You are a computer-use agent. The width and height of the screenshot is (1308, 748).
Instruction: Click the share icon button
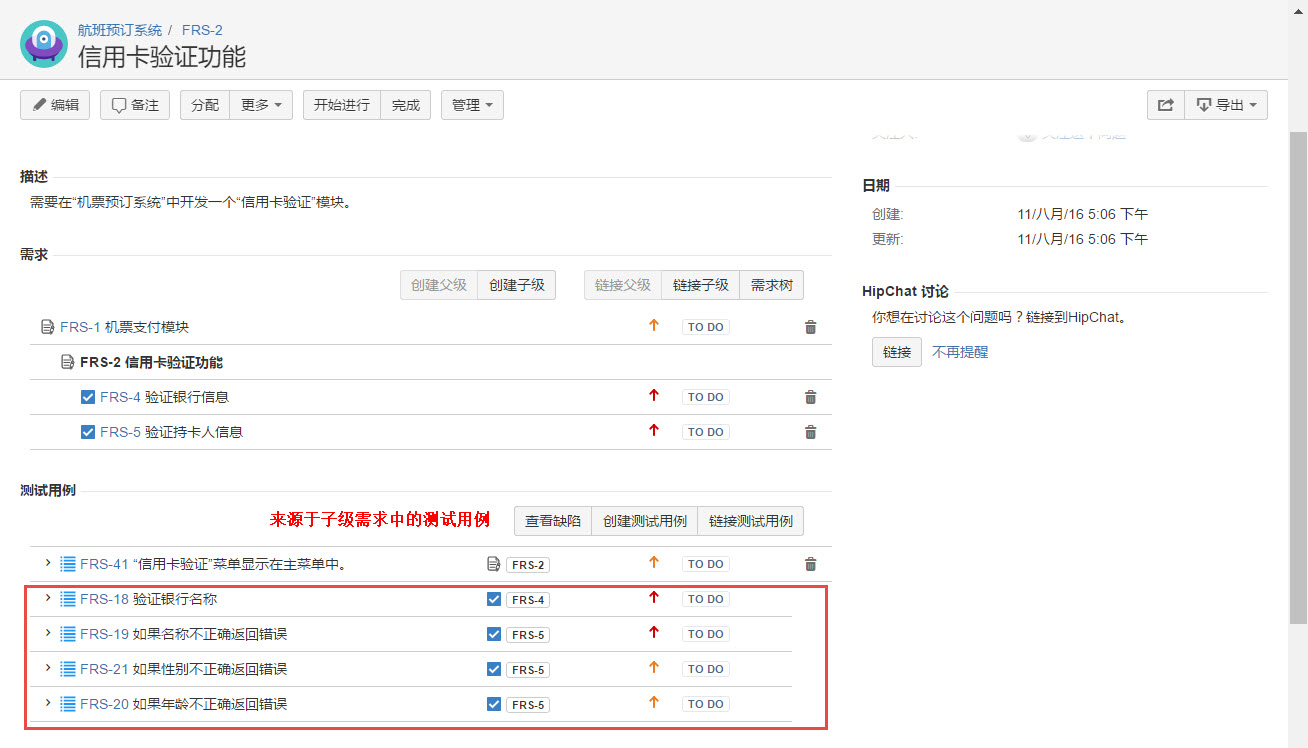pyautogui.click(x=1166, y=105)
